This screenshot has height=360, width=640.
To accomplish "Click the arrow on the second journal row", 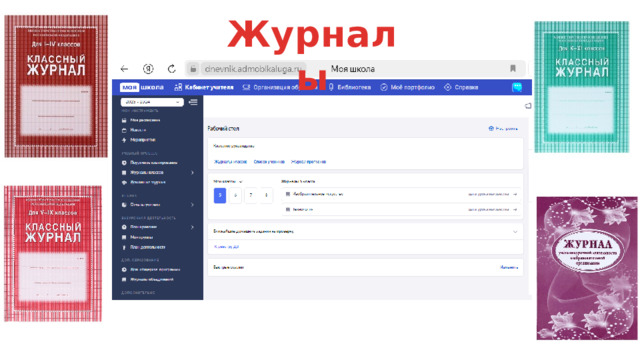I will point(515,209).
